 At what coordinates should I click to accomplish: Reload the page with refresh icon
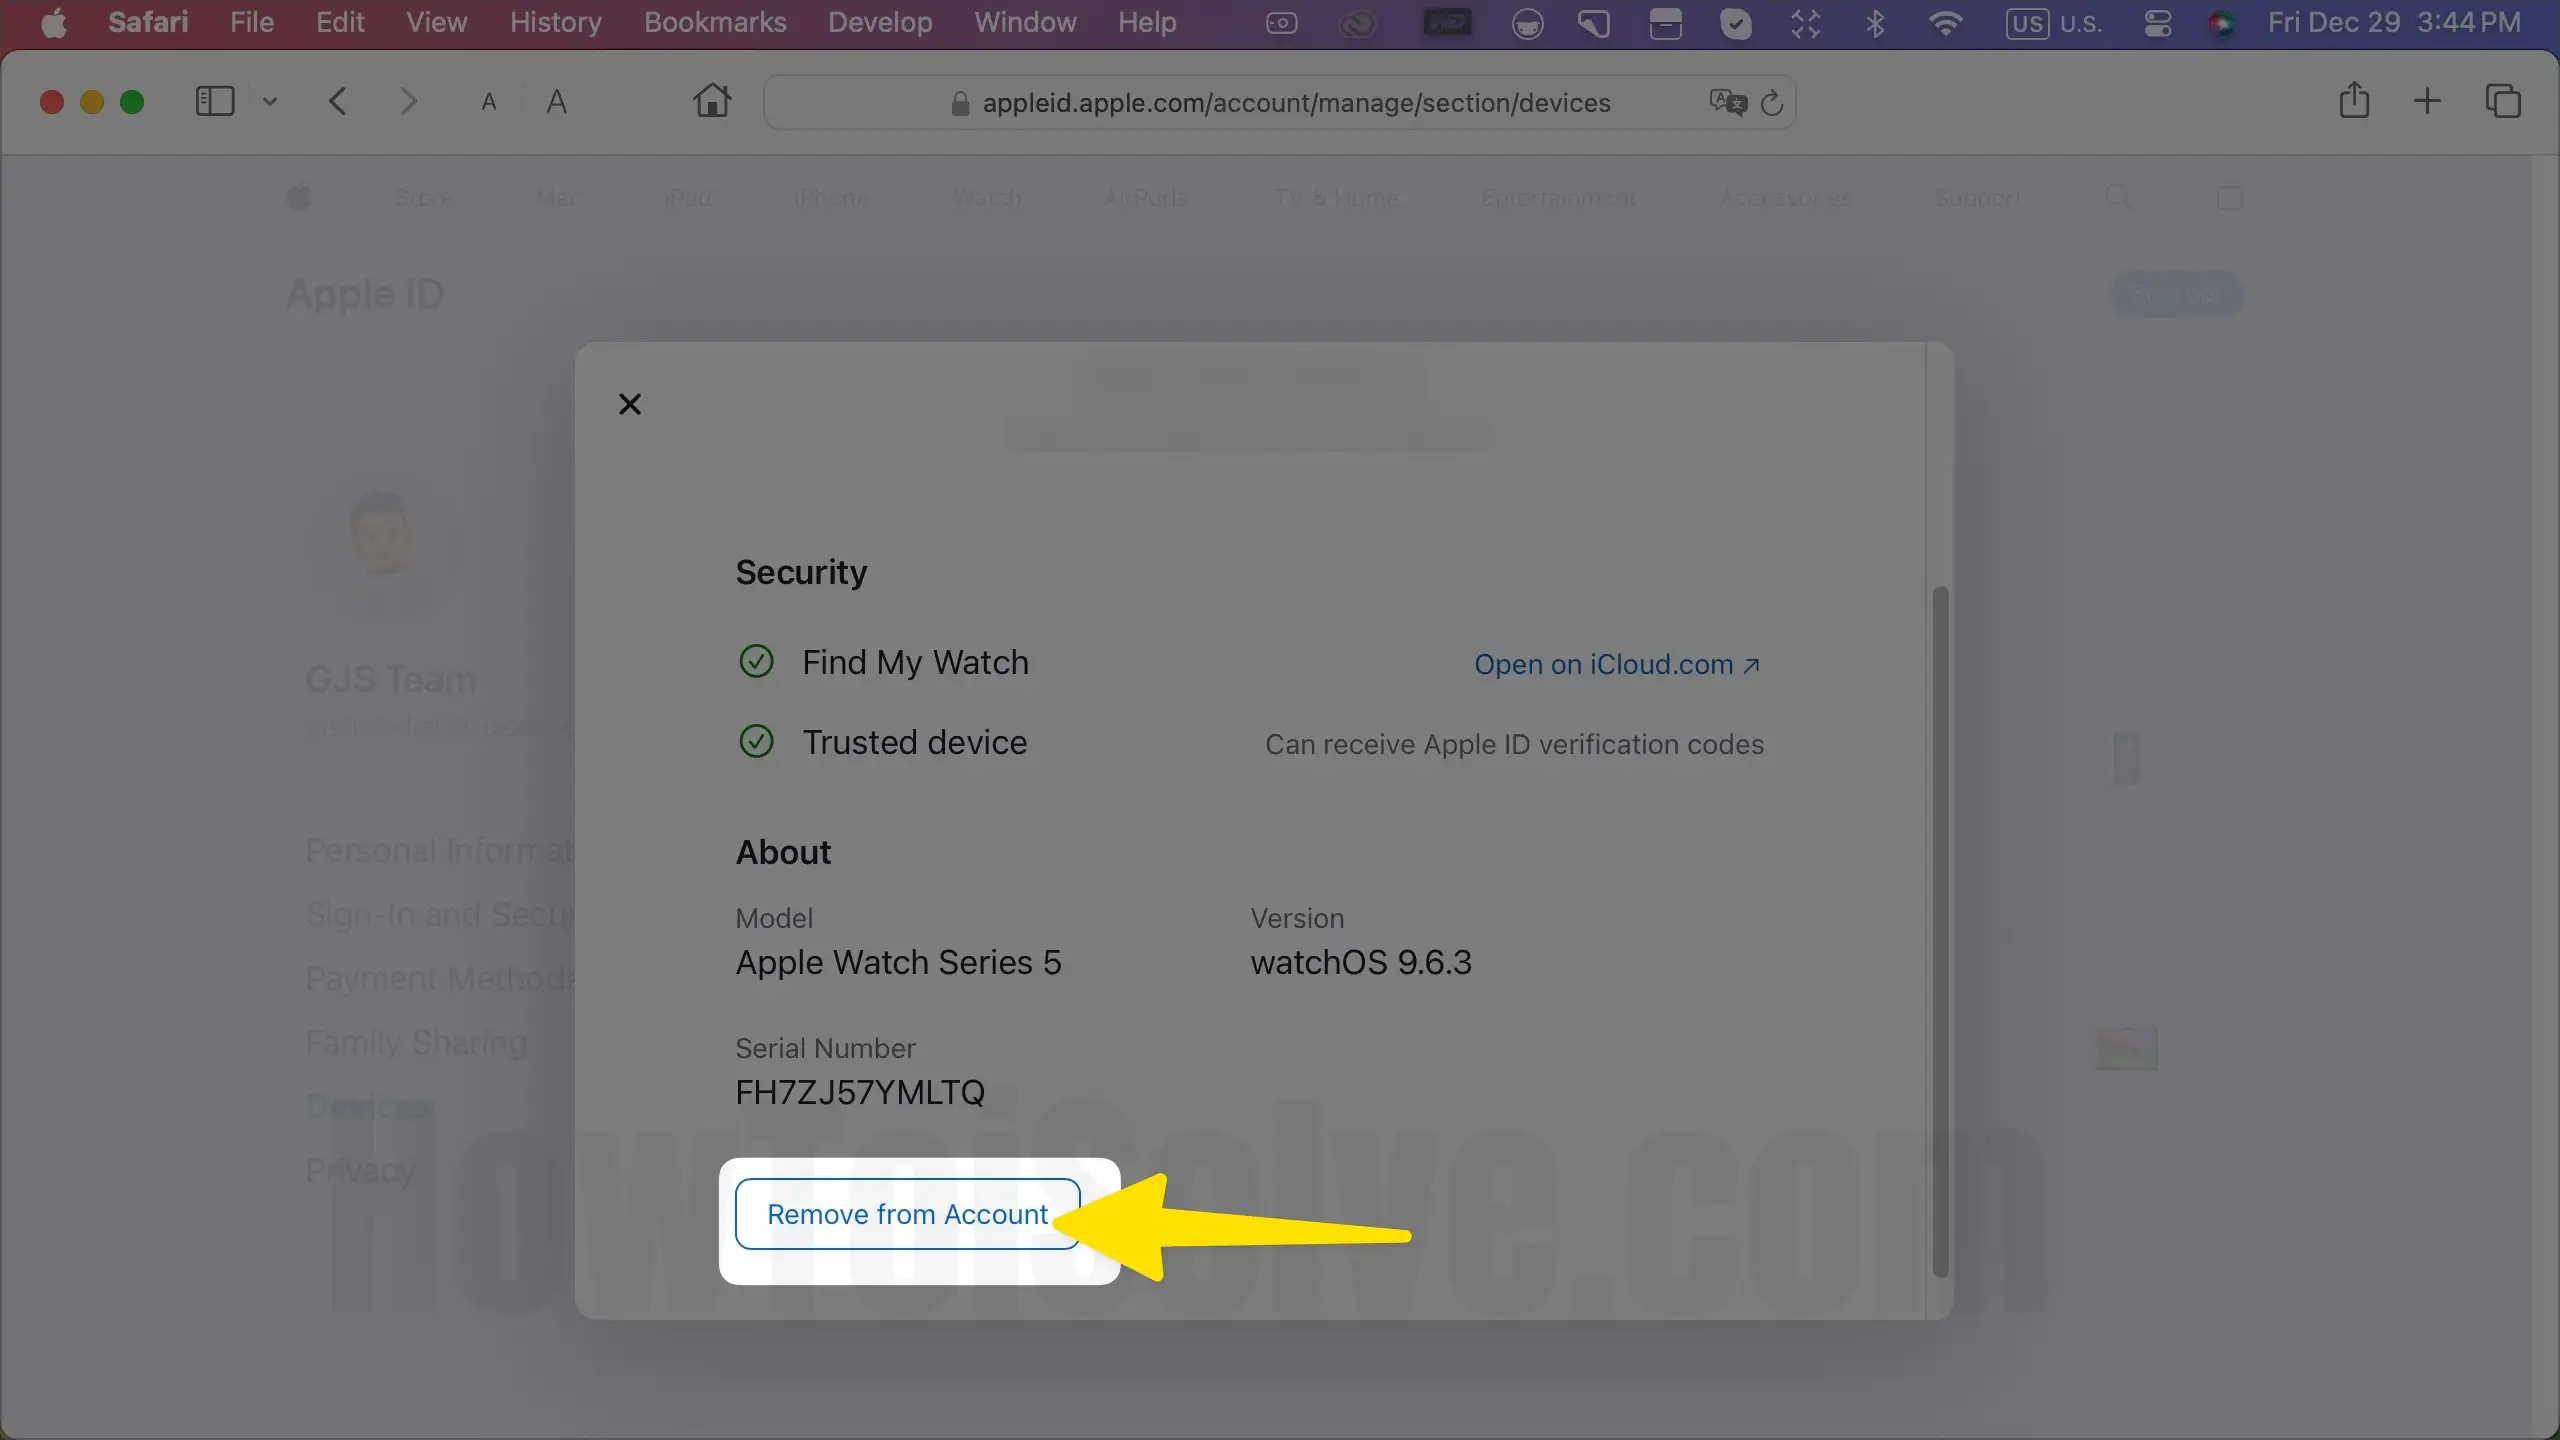click(1772, 102)
